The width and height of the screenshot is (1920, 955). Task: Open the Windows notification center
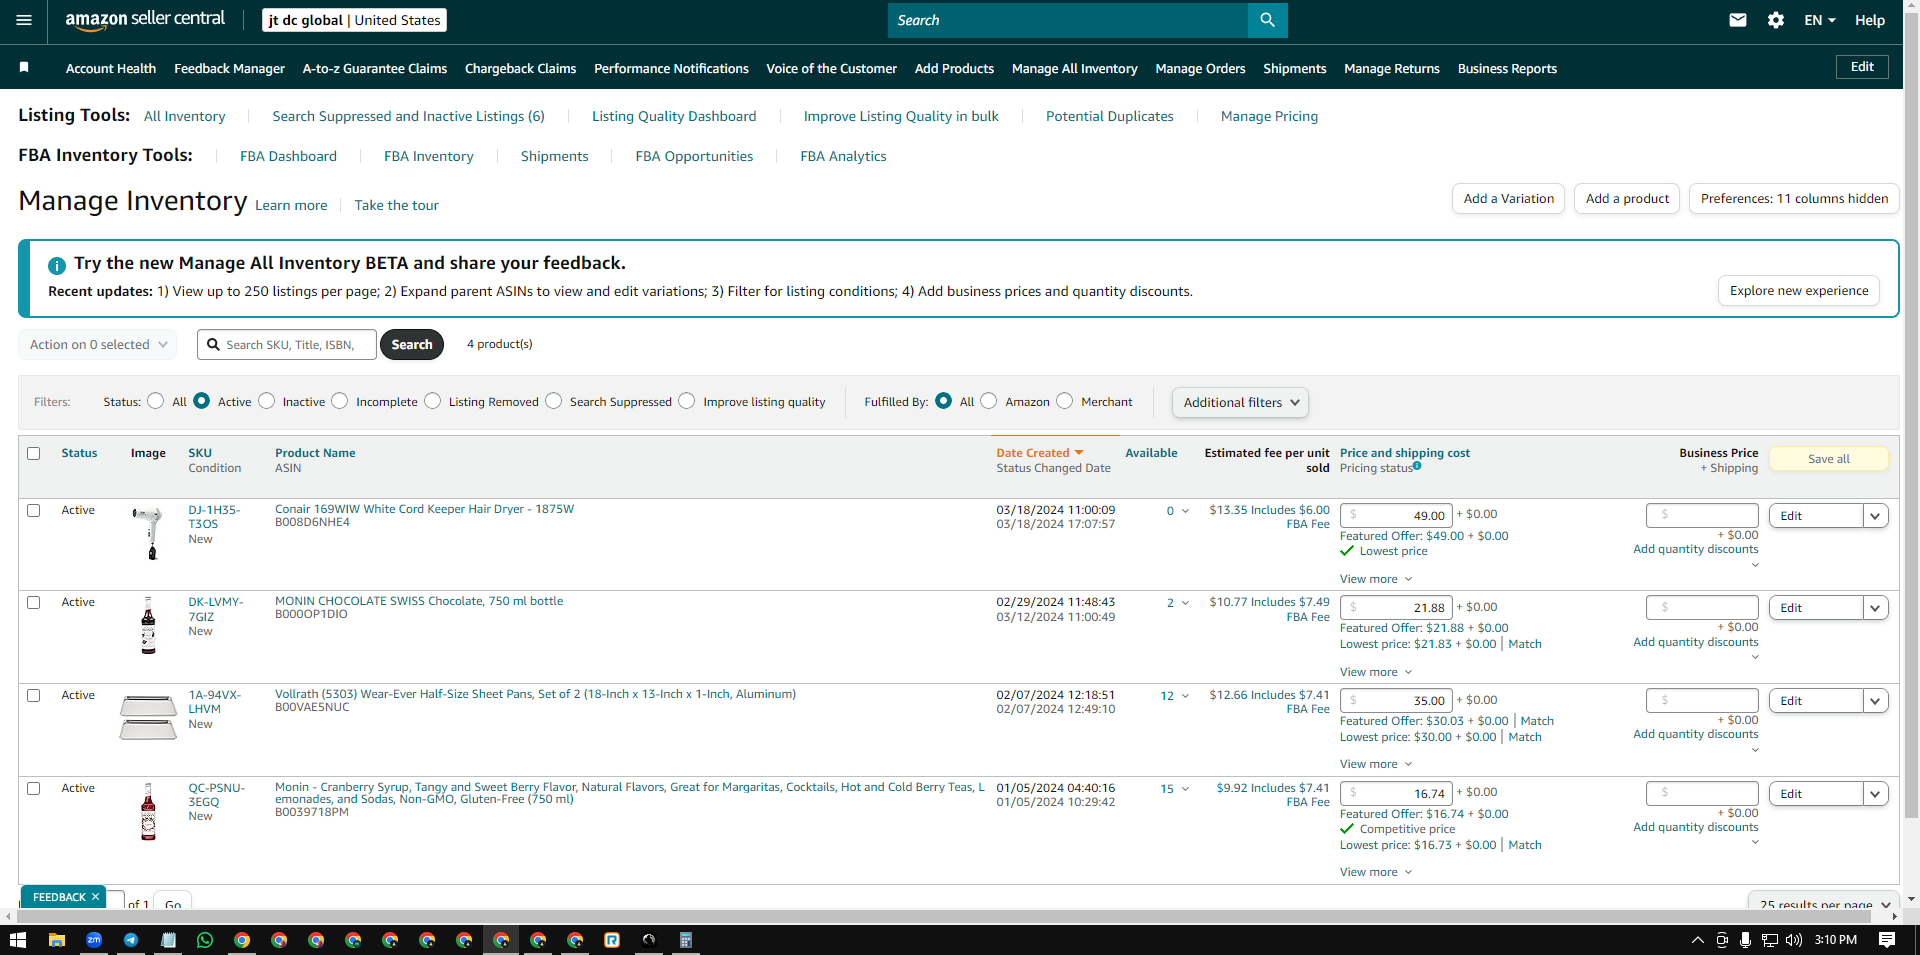(x=1887, y=940)
